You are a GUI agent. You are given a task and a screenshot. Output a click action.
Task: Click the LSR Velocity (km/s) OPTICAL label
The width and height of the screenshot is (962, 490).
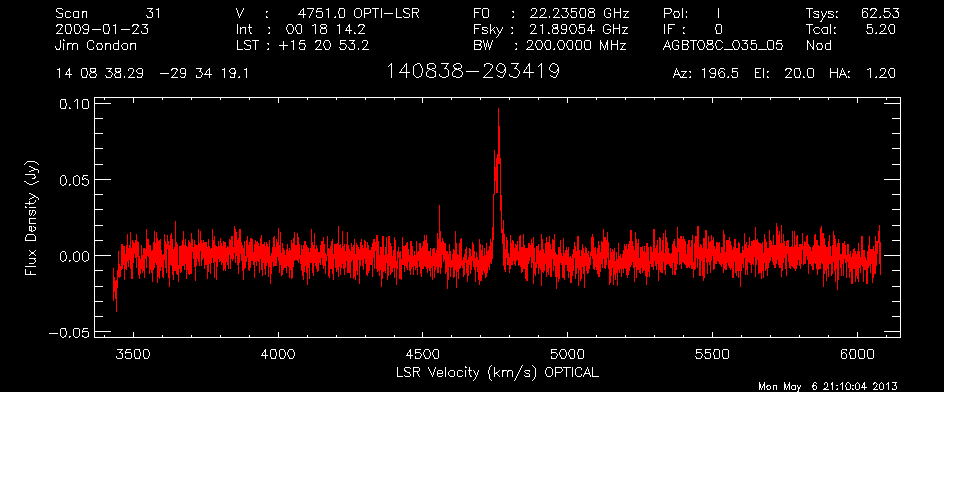point(497,373)
